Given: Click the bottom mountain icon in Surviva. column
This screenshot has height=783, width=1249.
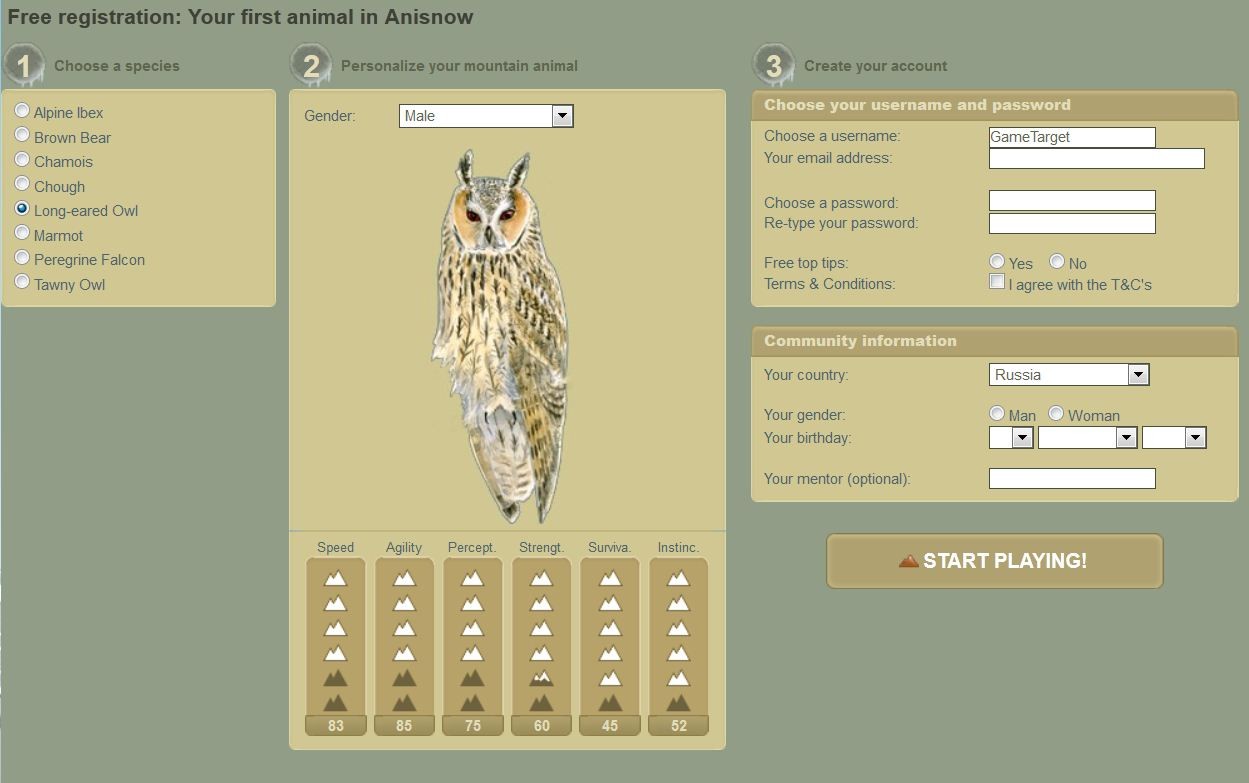Looking at the screenshot, I should point(610,702).
